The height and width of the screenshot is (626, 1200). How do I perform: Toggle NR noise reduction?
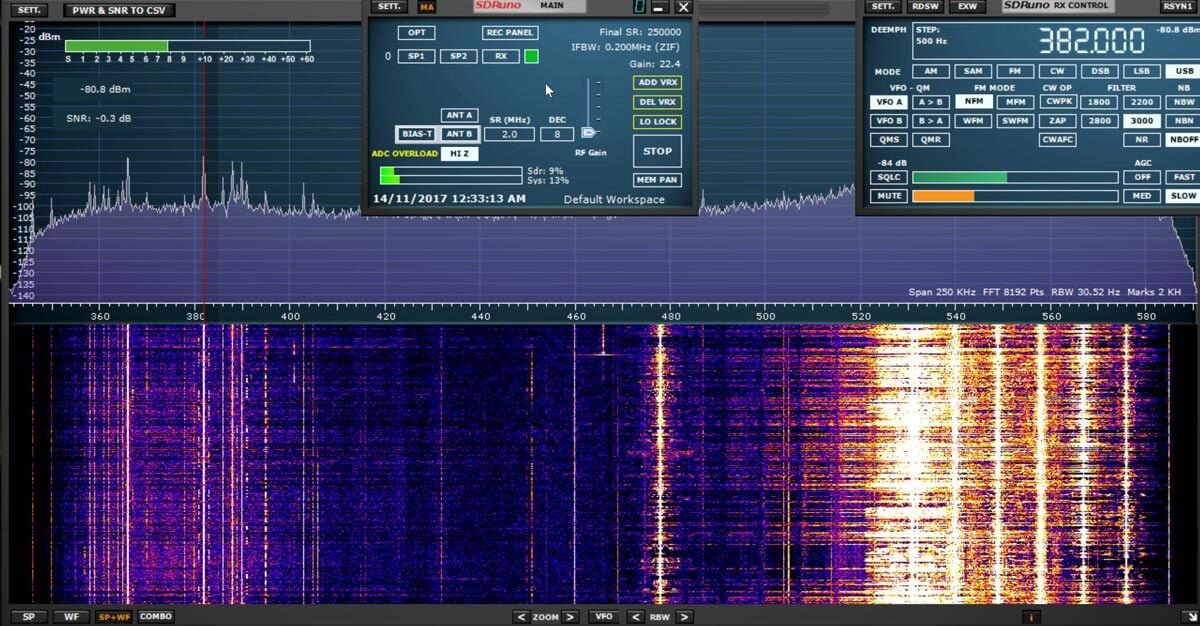pos(1141,140)
